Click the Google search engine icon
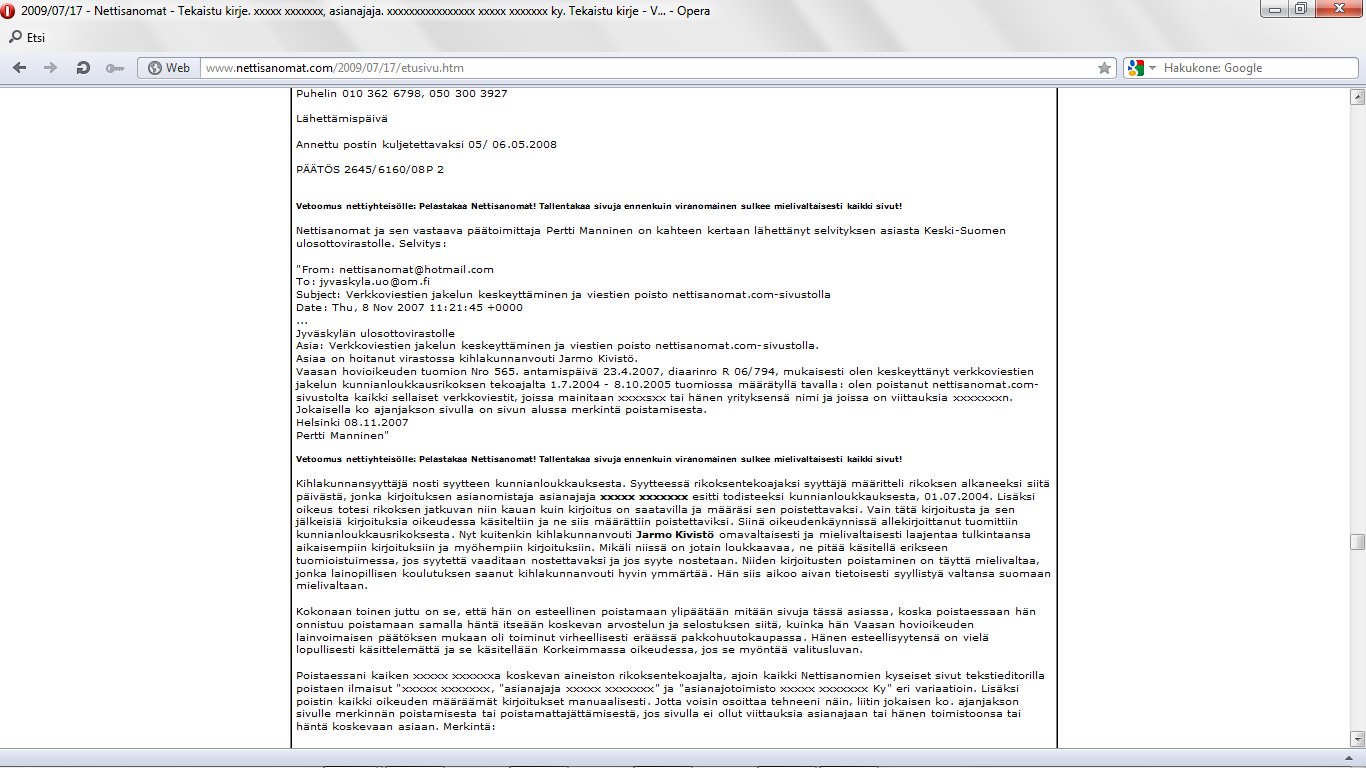 point(1134,68)
